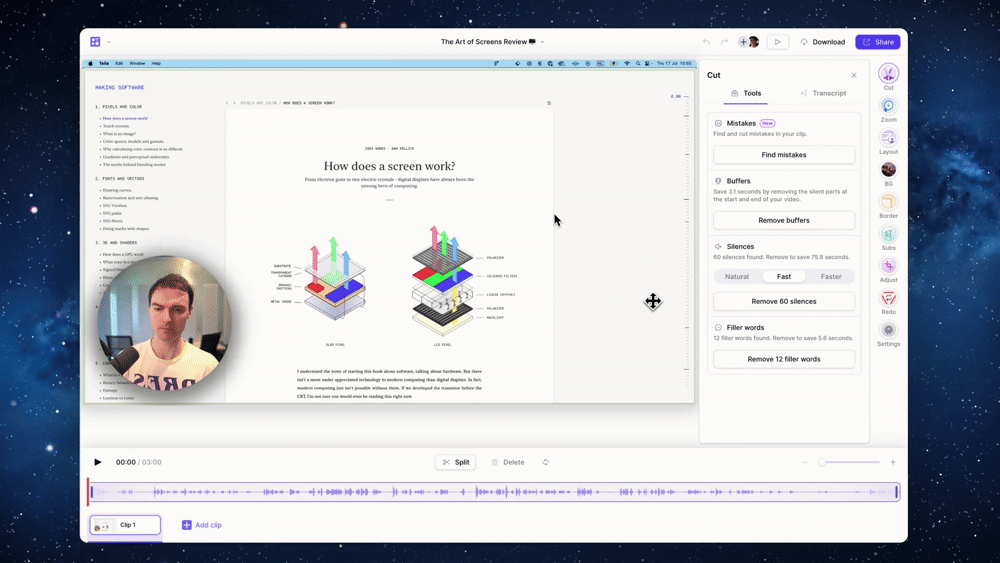The height and width of the screenshot is (563, 1000).
Task: Click the timeline zoom-in plus icon
Action: pyautogui.click(x=893, y=462)
